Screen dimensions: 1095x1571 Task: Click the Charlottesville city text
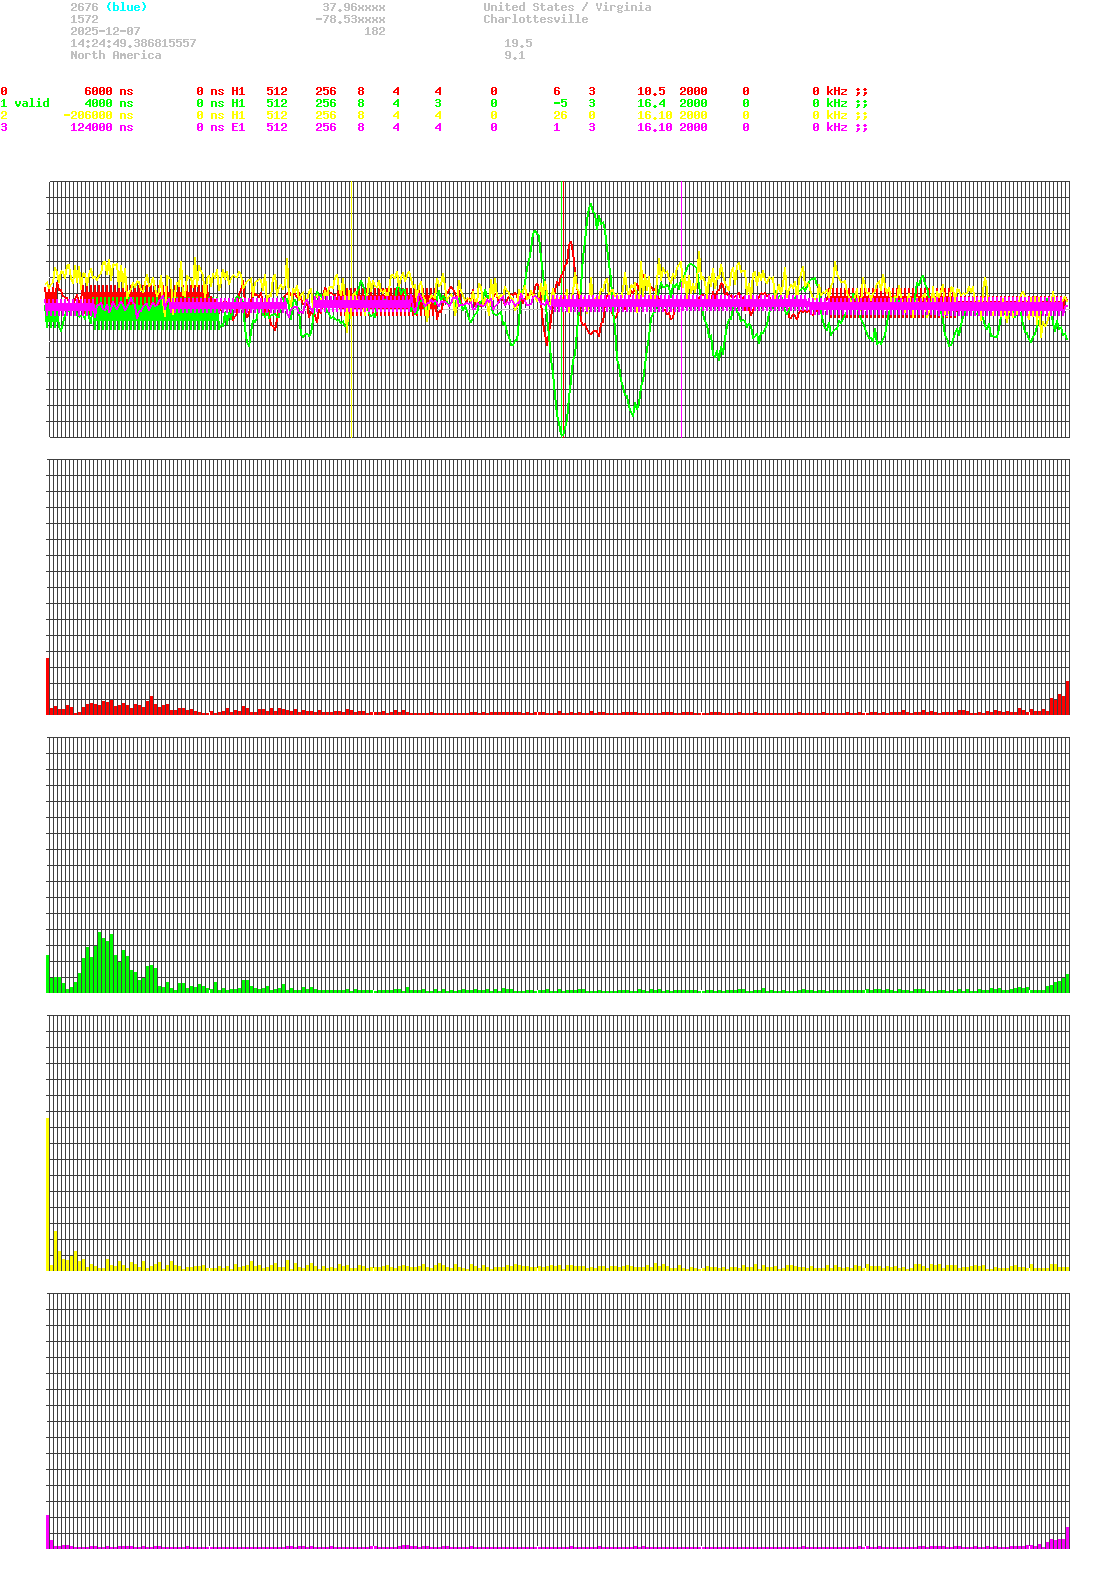[x=536, y=19]
